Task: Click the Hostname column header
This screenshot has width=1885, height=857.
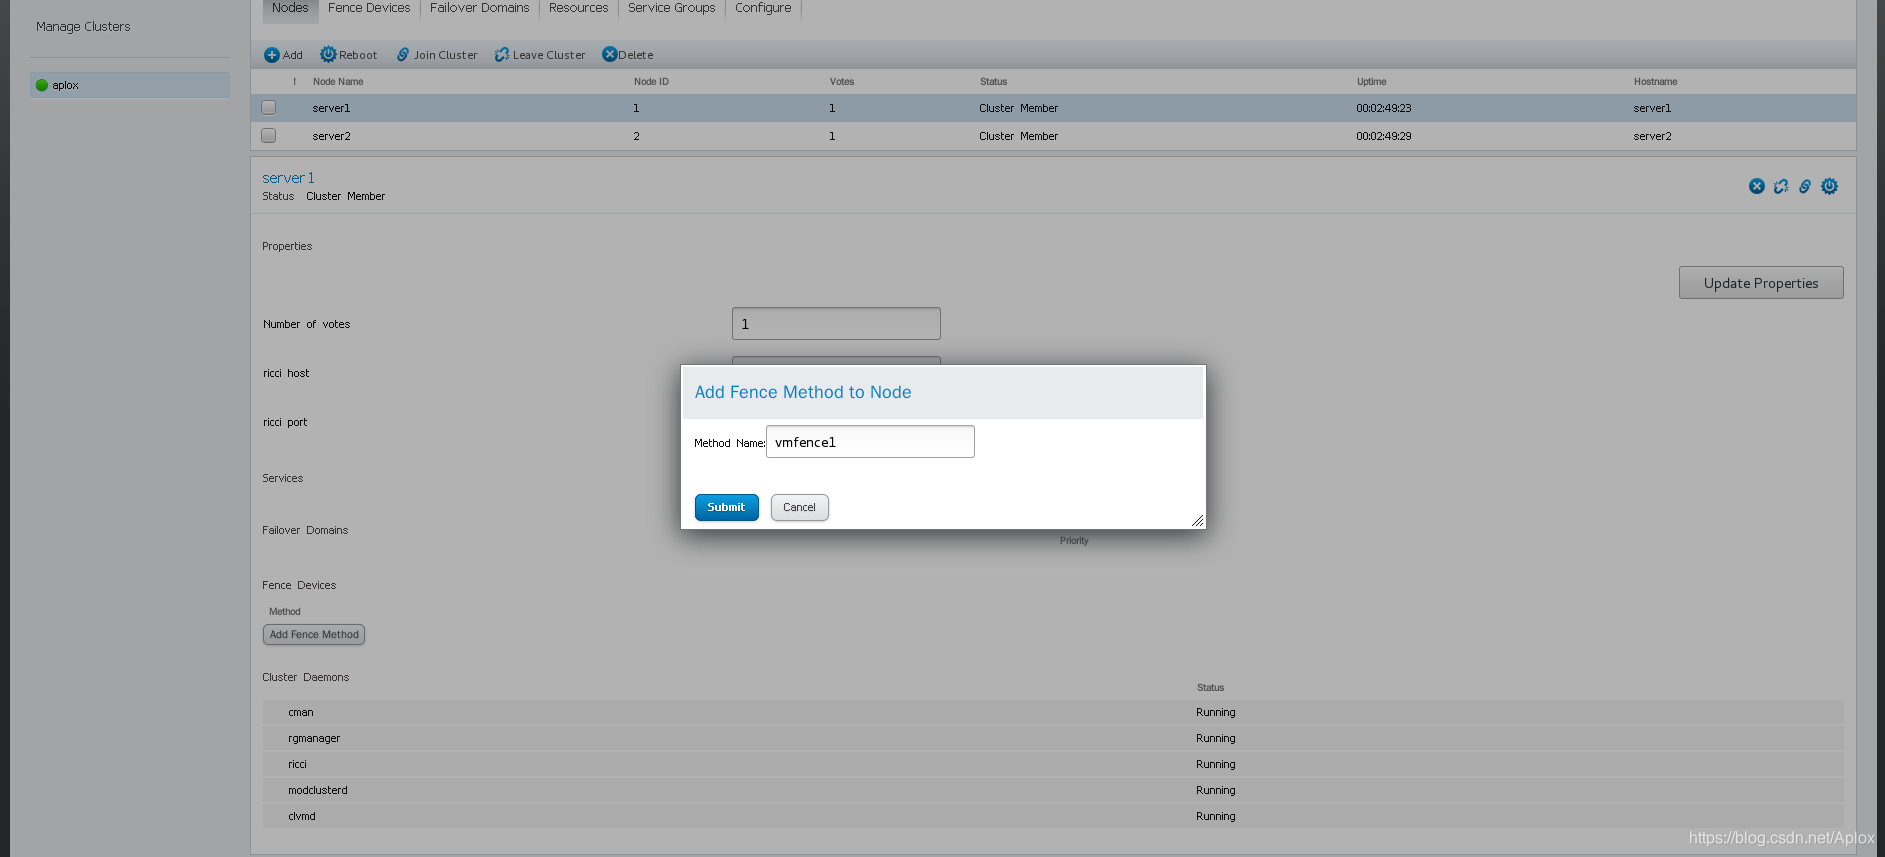Action: click(x=1655, y=82)
